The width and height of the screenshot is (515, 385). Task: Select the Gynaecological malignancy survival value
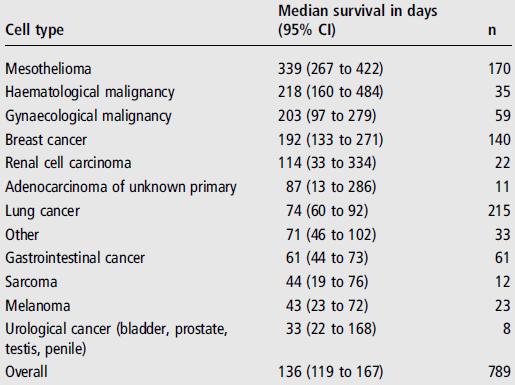327,116
